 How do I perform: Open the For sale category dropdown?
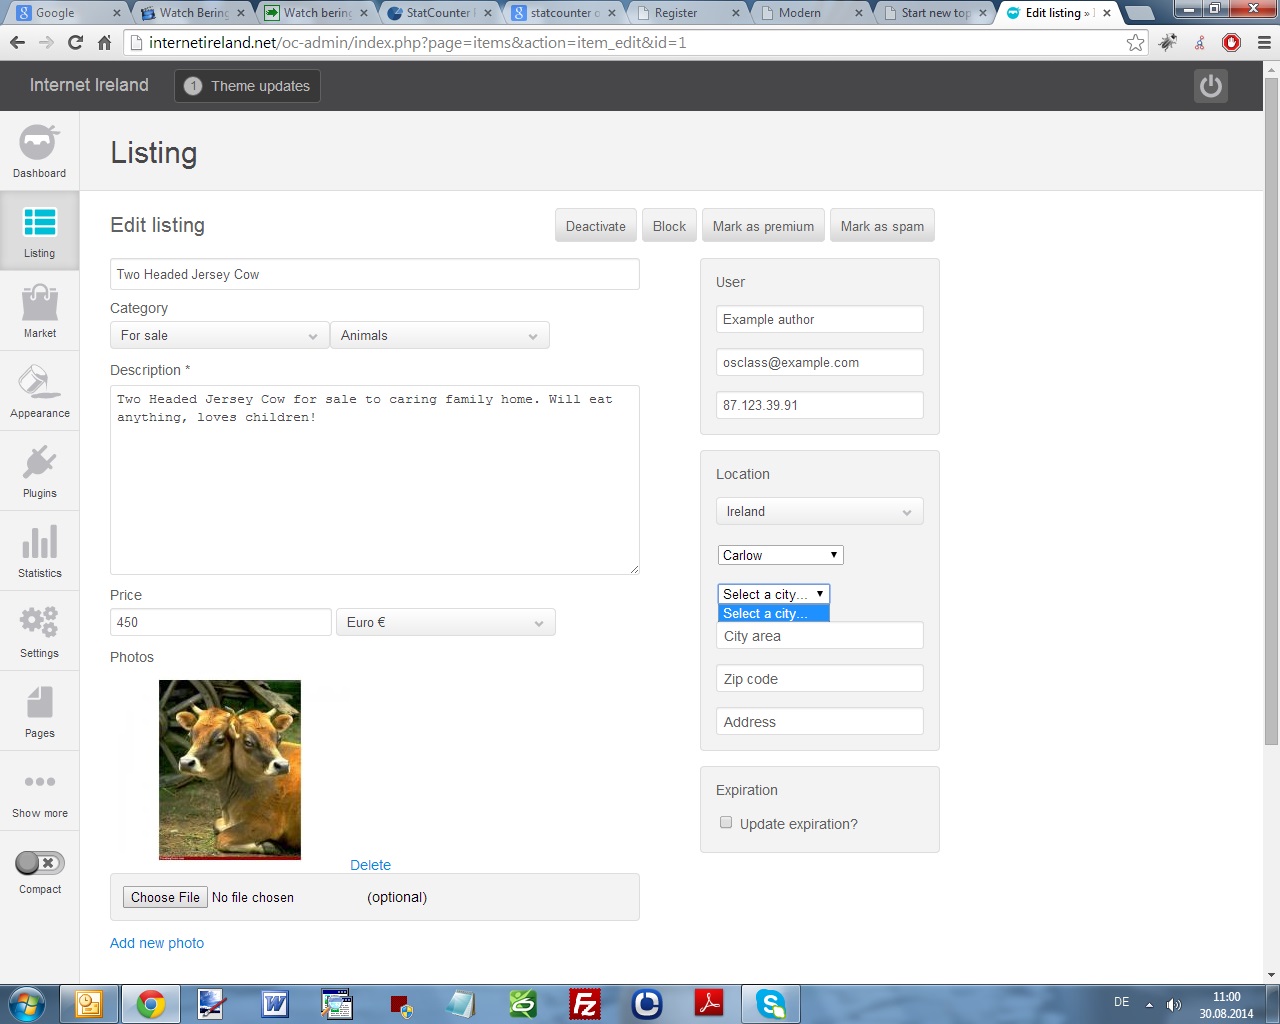[x=219, y=335]
